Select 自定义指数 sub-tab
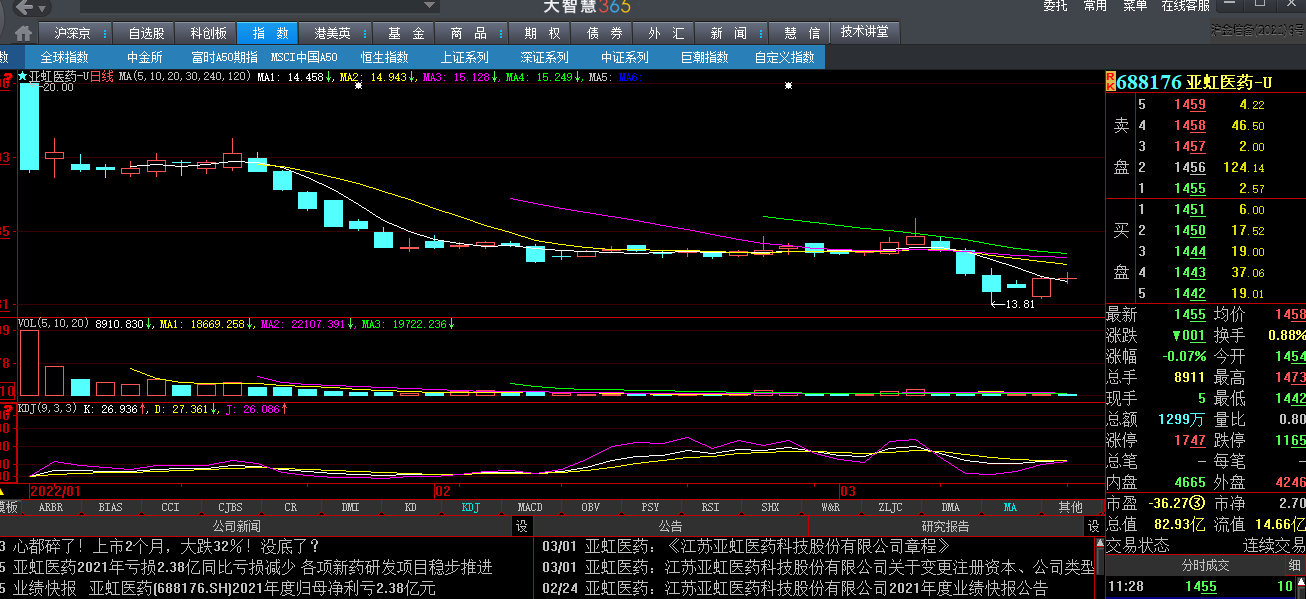This screenshot has width=1306, height=599. pos(785,57)
